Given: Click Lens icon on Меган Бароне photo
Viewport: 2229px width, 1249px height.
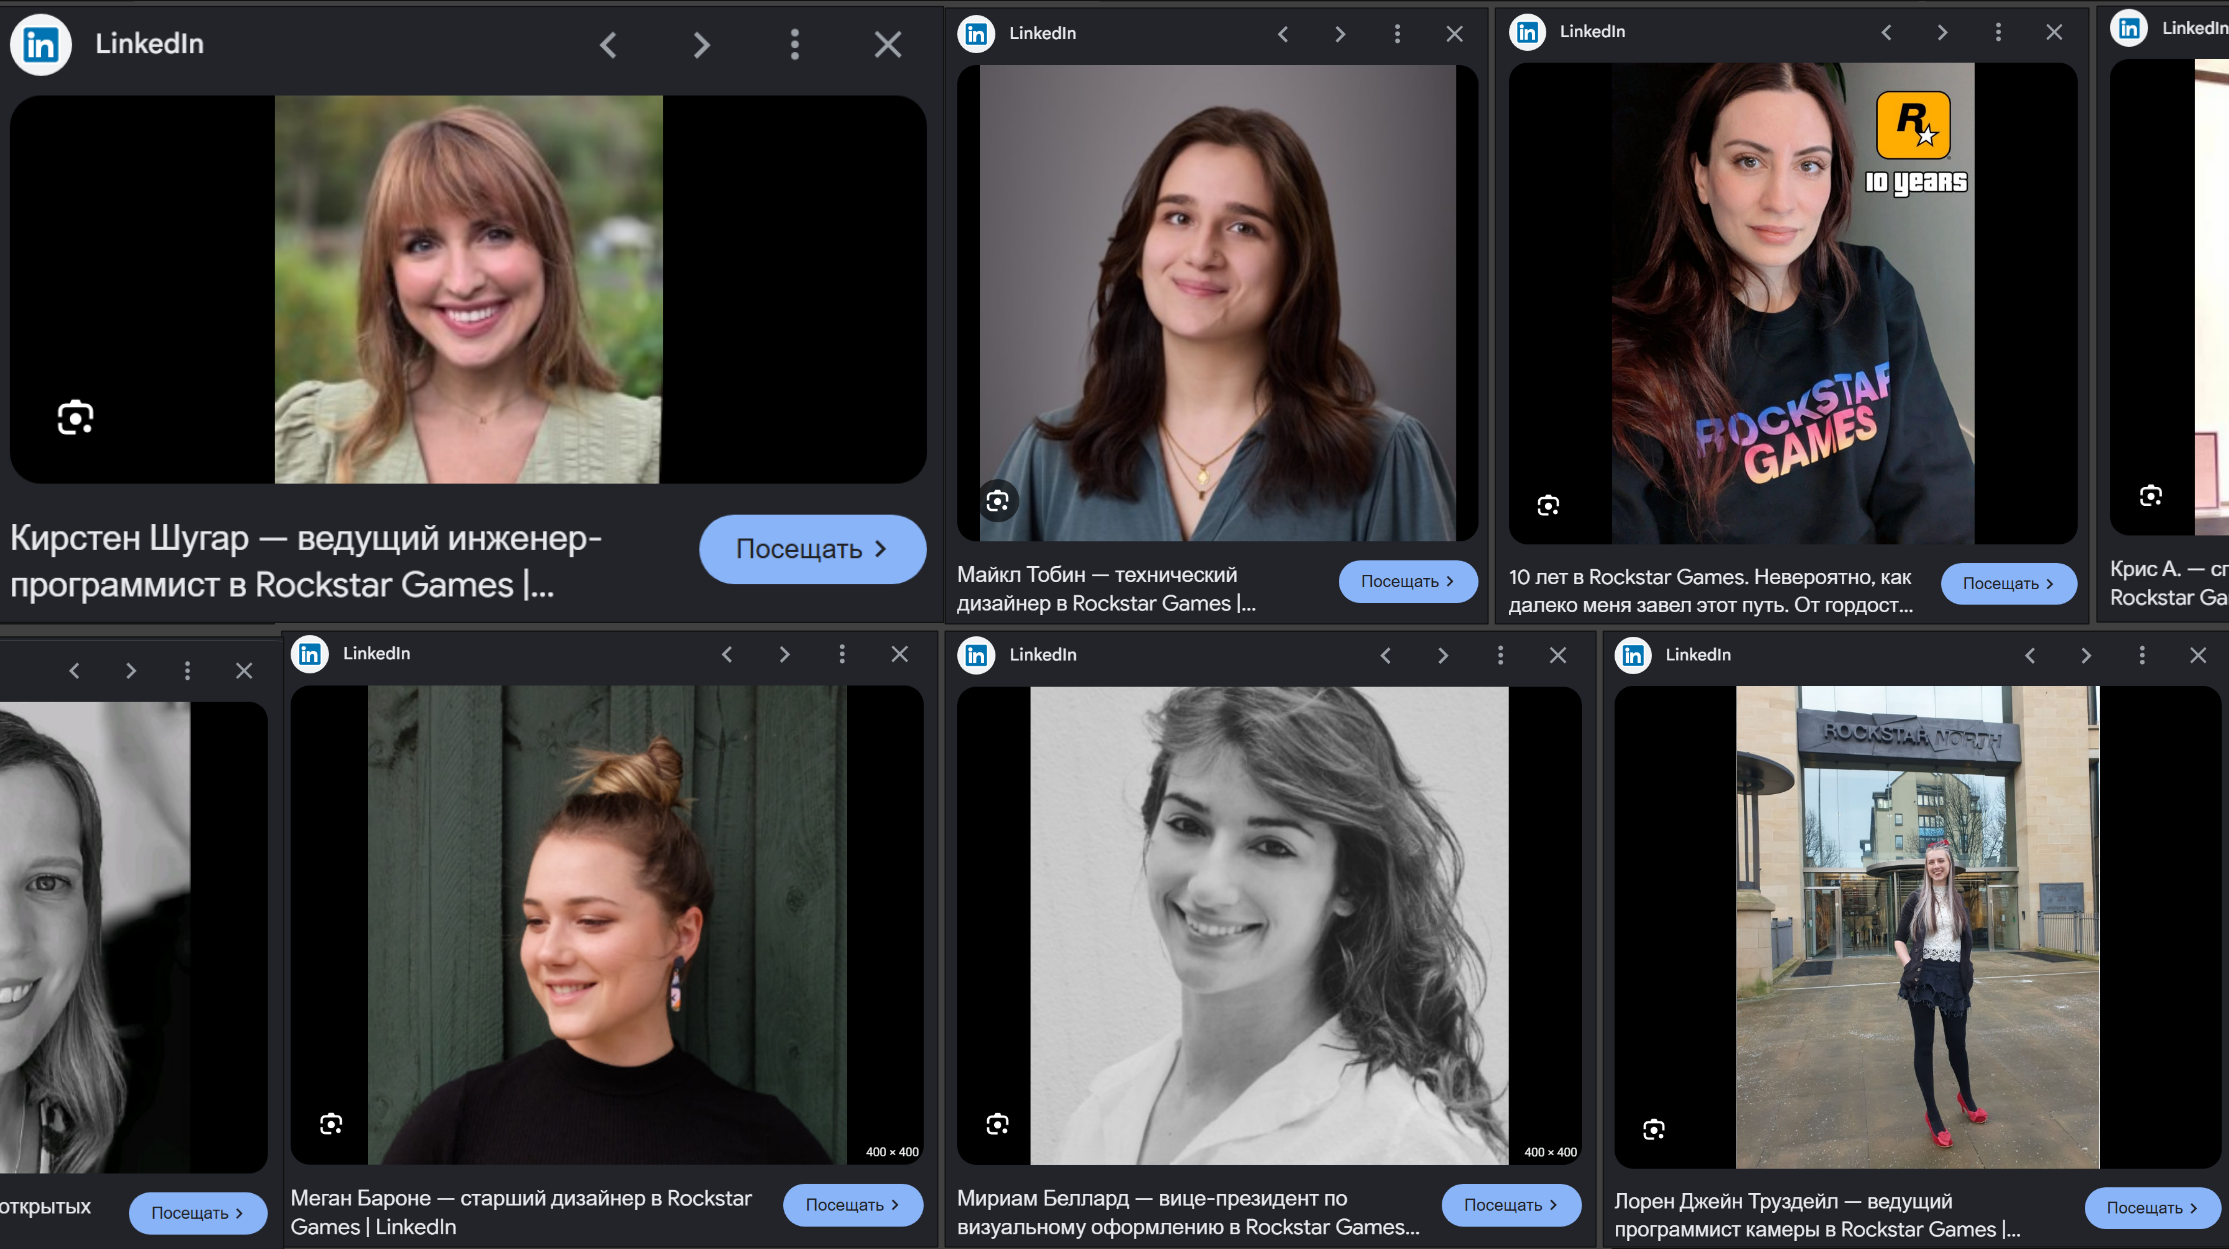Looking at the screenshot, I should [331, 1124].
